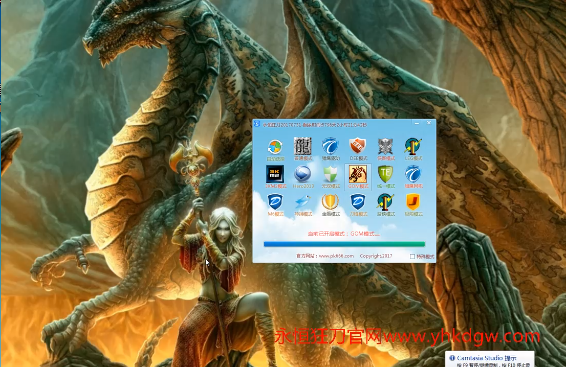Click the green-white shield mode icon
The height and width of the screenshot is (367, 566).
330,174
